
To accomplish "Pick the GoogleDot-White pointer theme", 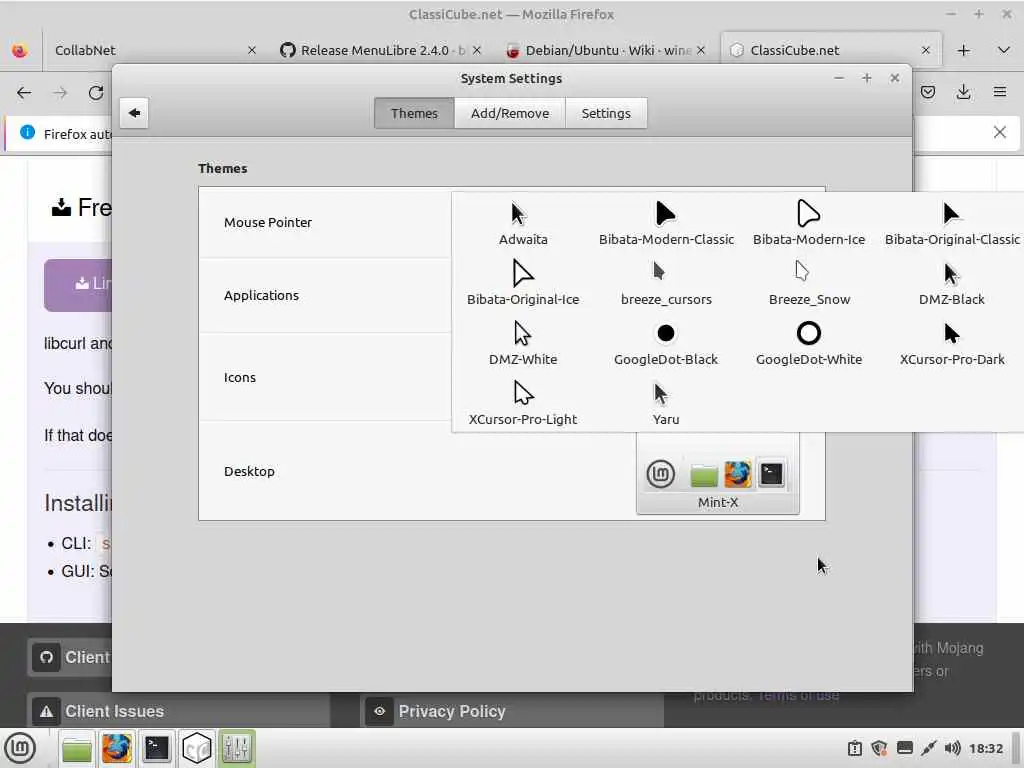I will pyautogui.click(x=808, y=344).
